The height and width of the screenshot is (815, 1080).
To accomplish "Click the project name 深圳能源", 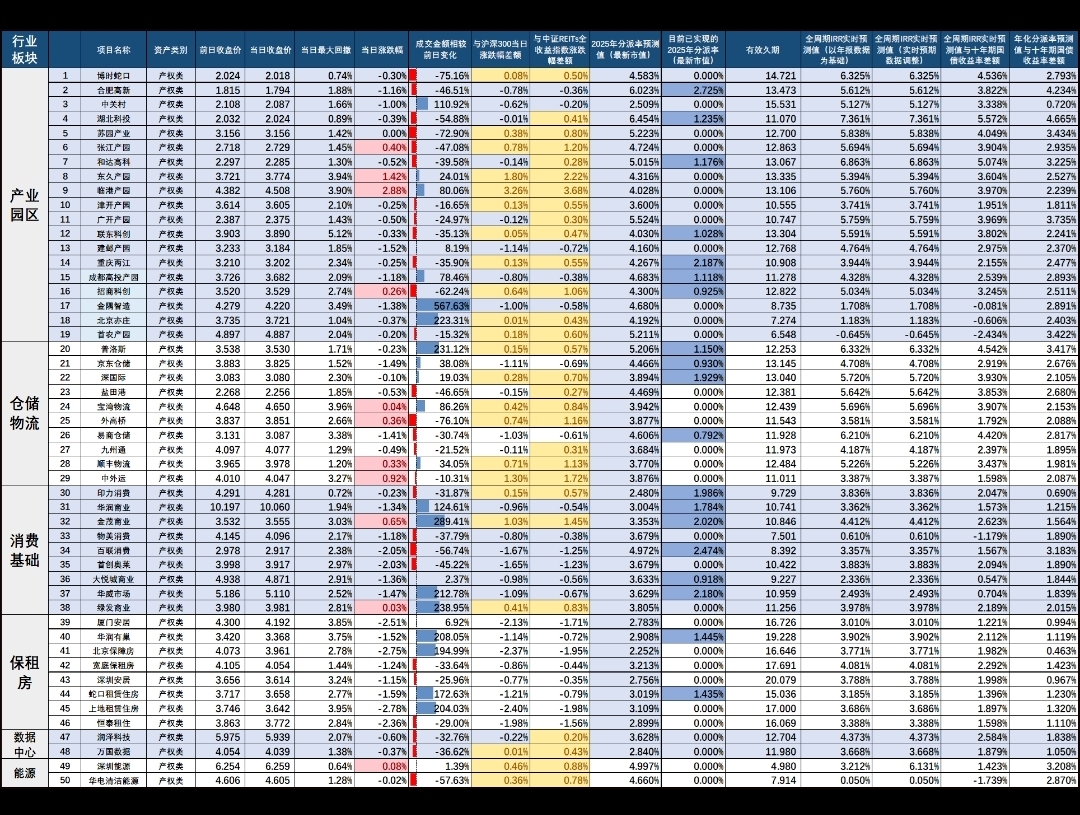I will (x=114, y=766).
